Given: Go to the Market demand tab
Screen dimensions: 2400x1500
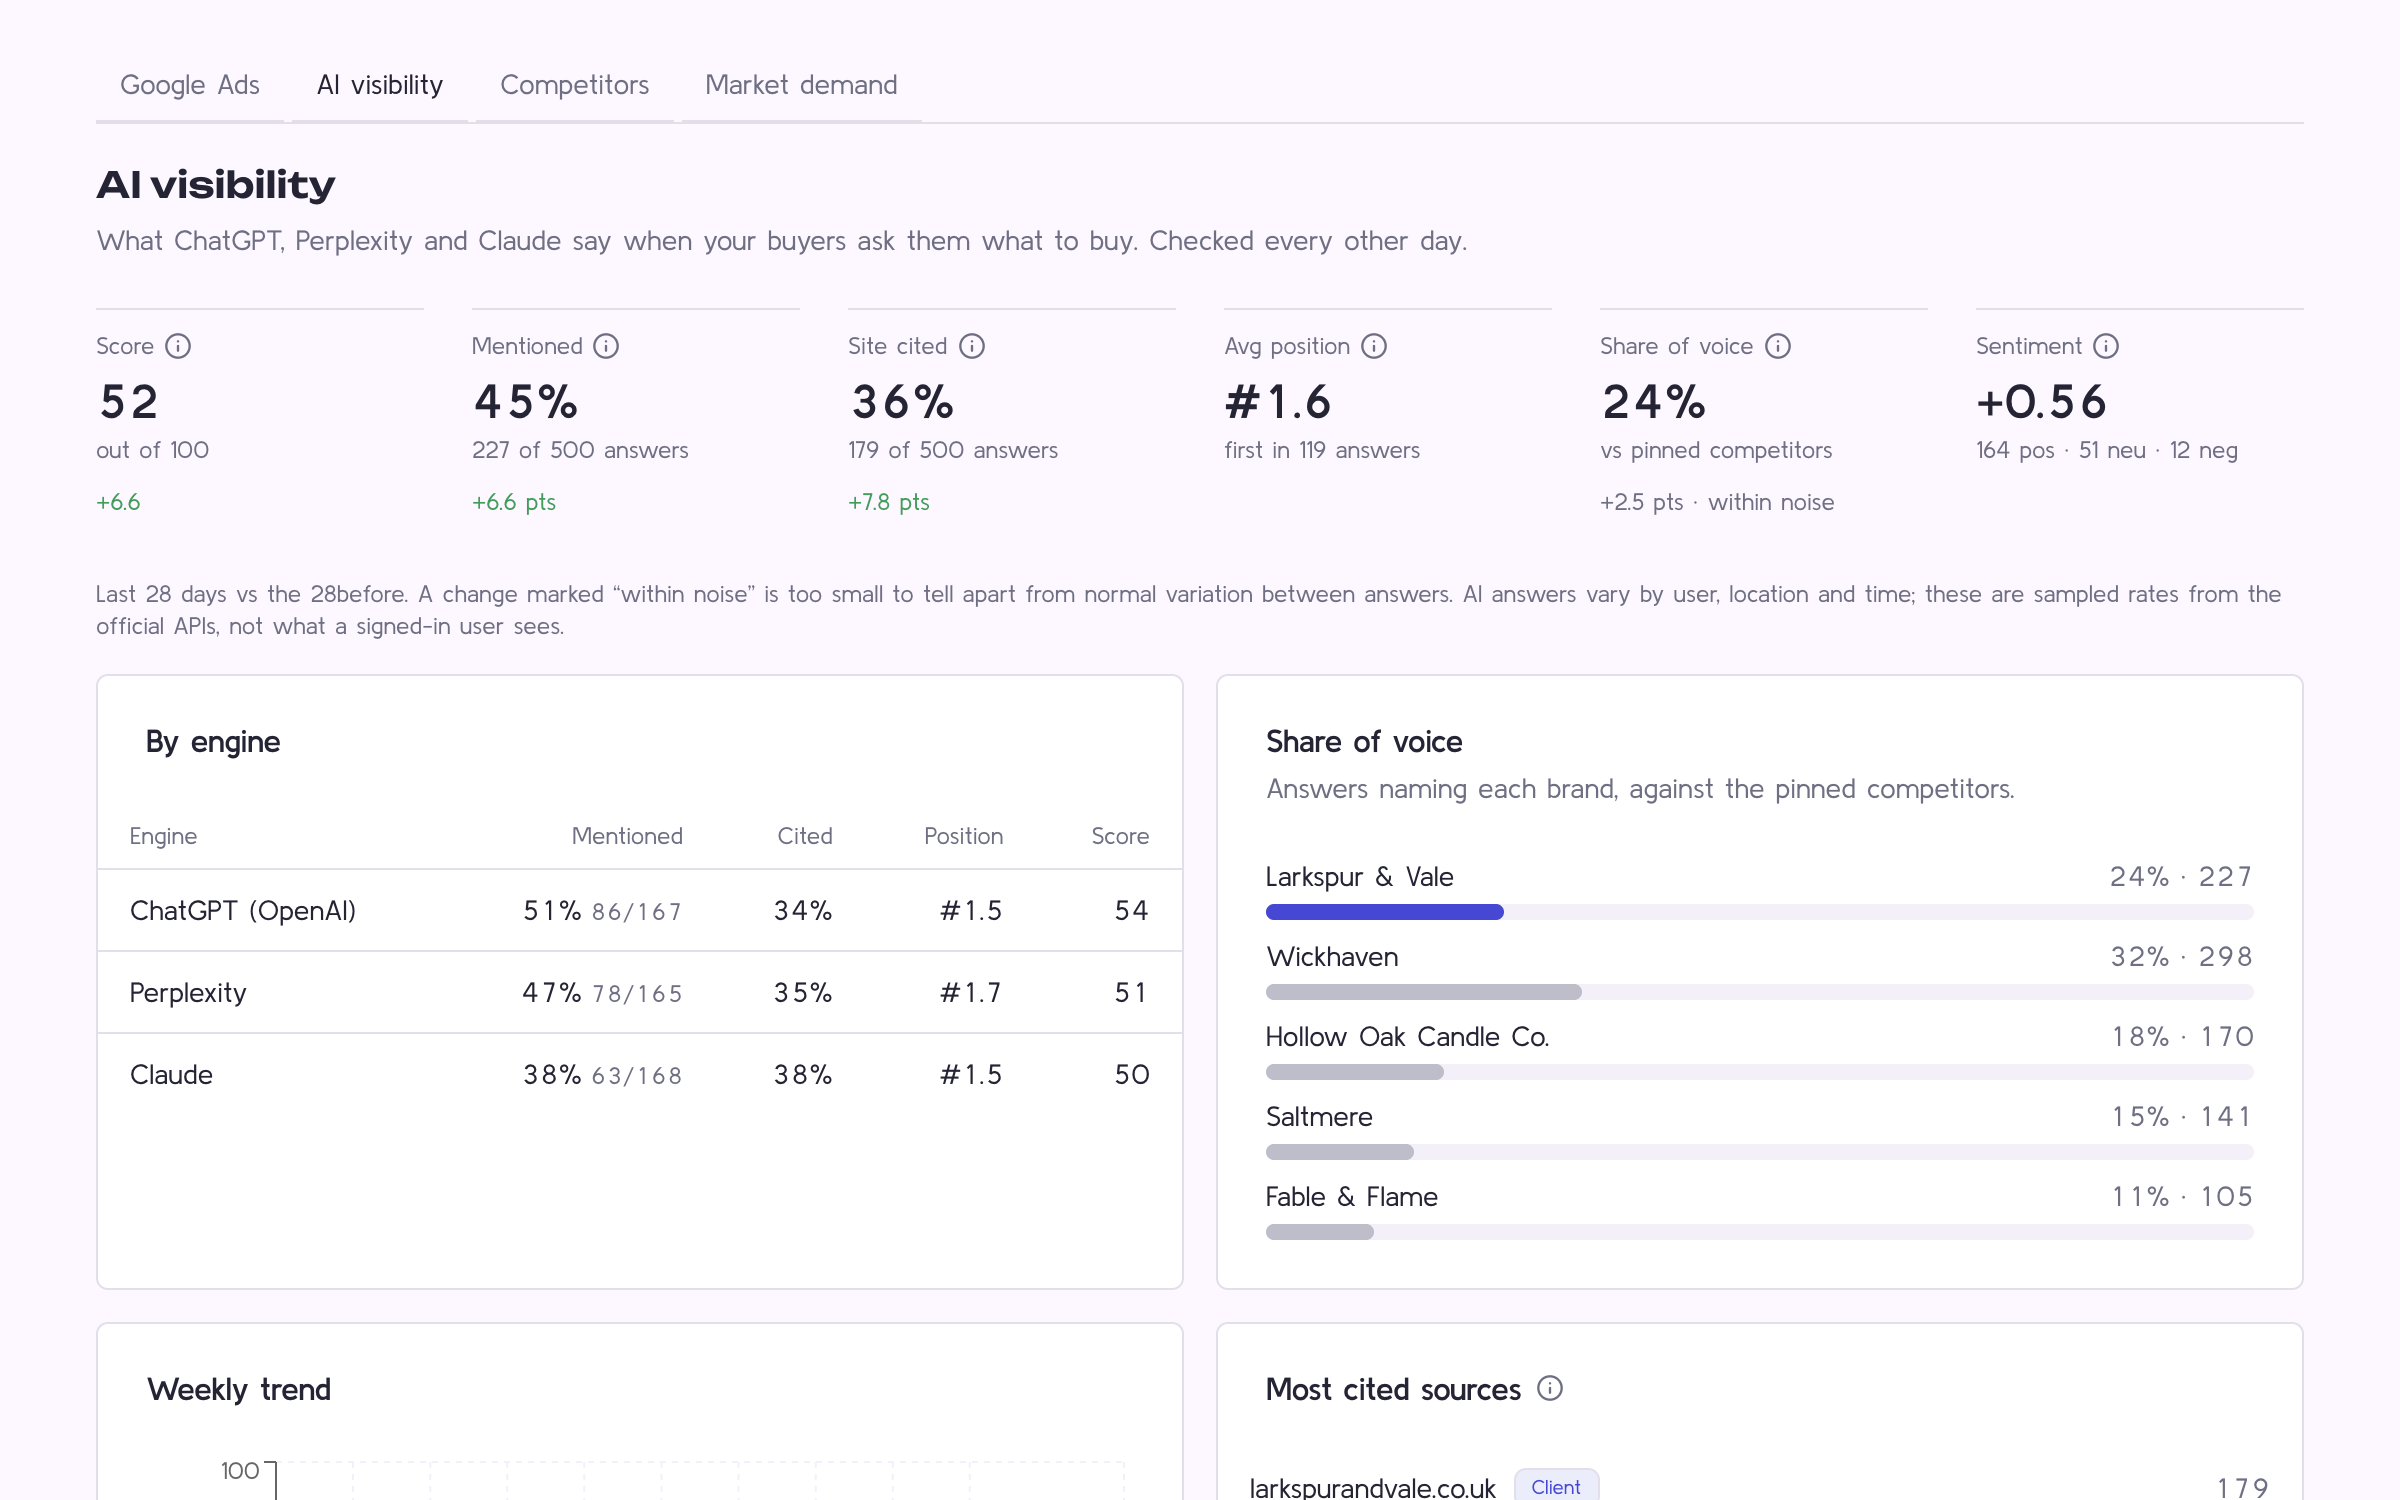Looking at the screenshot, I should (801, 85).
